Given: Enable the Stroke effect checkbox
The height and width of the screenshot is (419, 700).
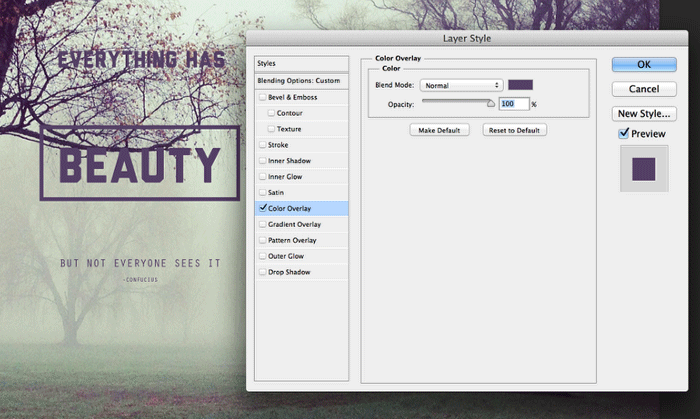Looking at the screenshot, I should click(263, 145).
